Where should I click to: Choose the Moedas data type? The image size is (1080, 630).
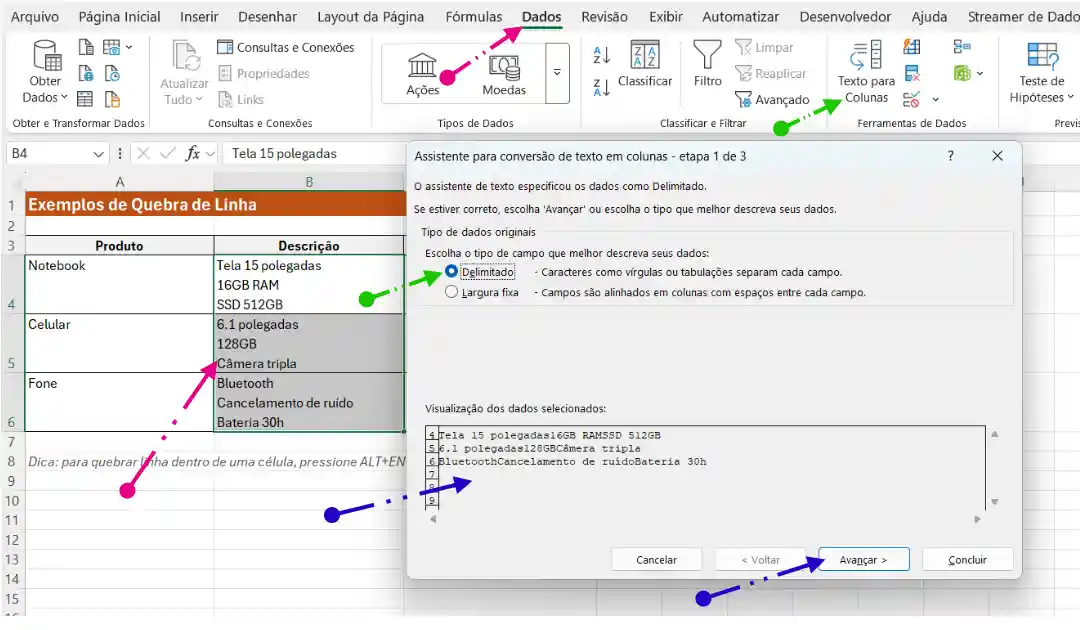[x=504, y=74]
